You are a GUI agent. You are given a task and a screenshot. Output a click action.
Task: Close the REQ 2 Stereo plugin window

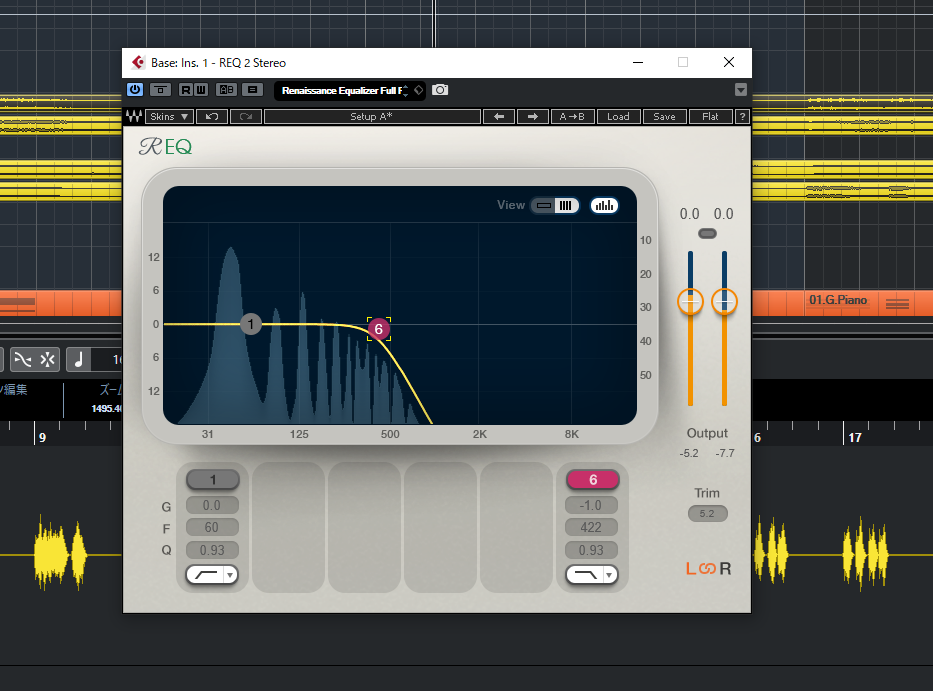[x=728, y=62]
